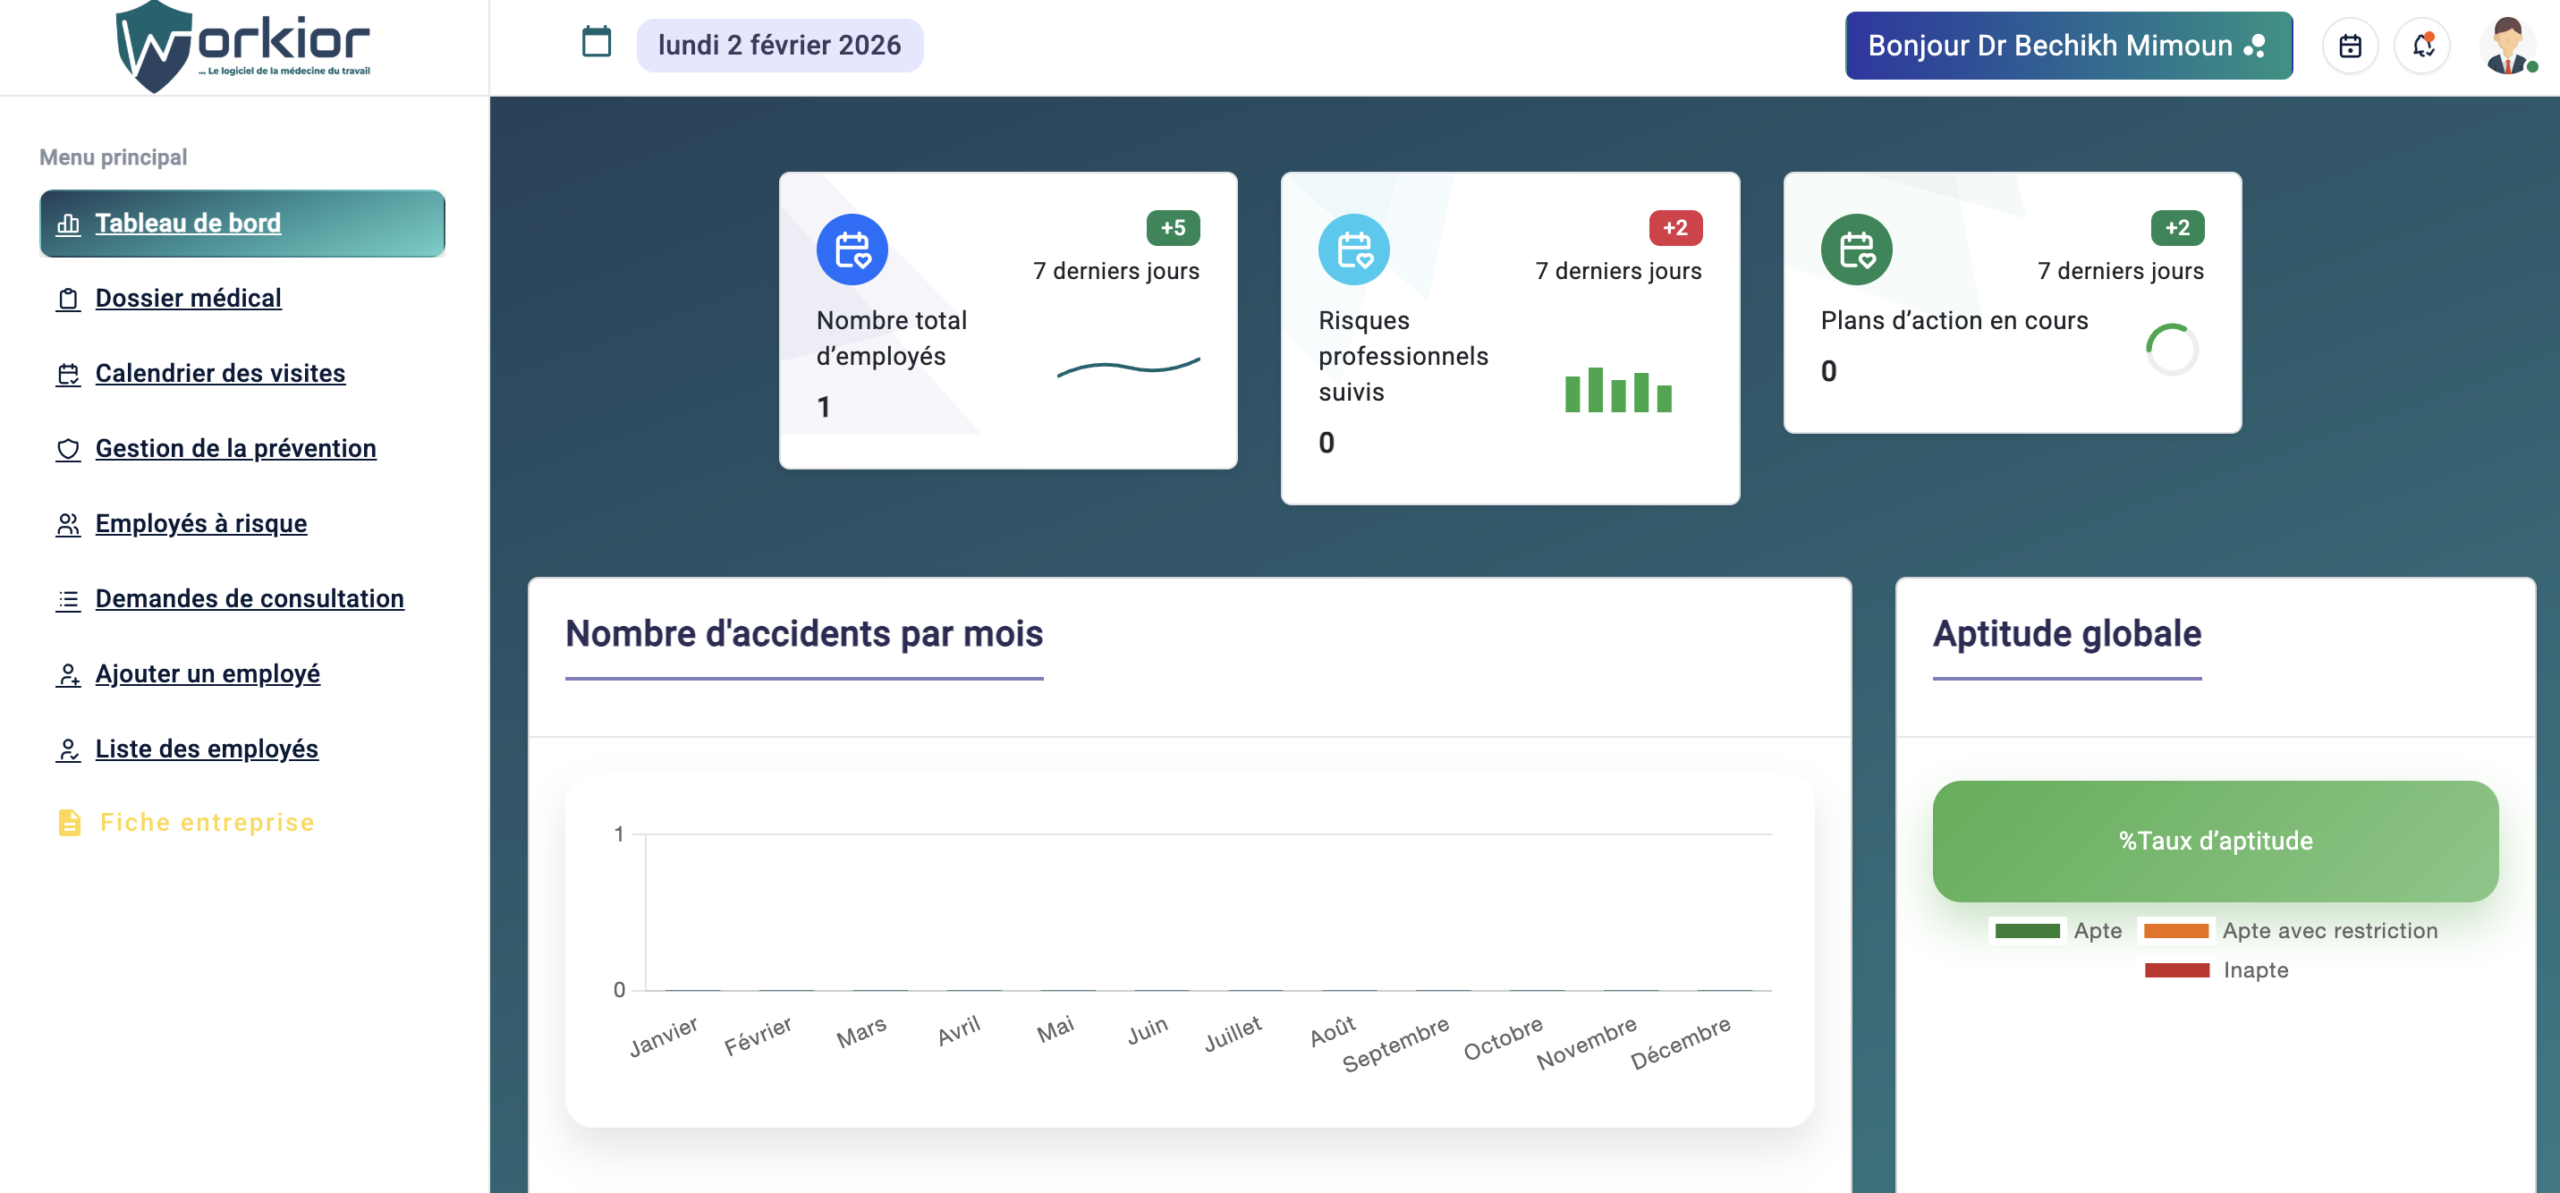Click the date lundi 2 février 2026
The height and width of the screenshot is (1193, 2560).
(x=779, y=45)
